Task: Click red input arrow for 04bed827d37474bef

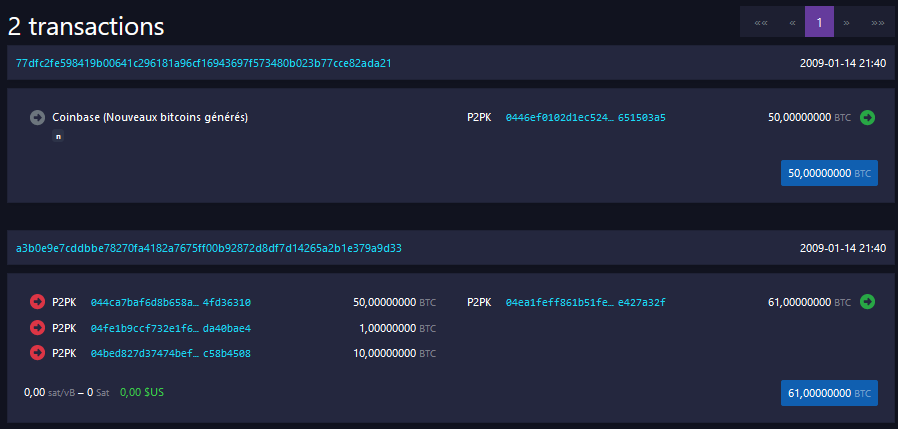Action: [37, 353]
